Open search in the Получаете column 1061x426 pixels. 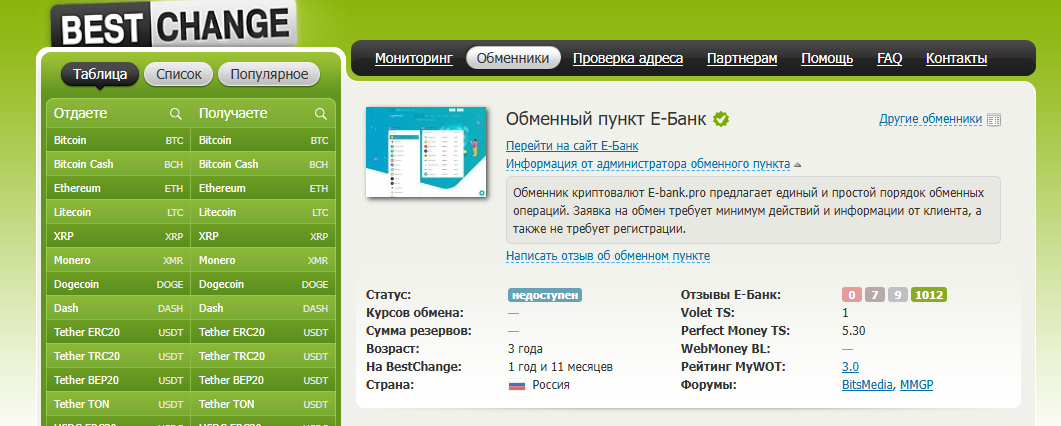point(321,114)
